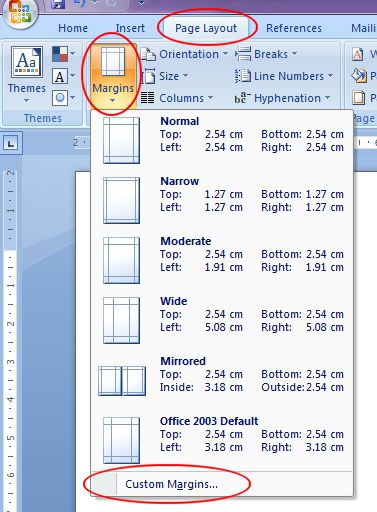This screenshot has height=512, width=377.
Task: Select the Moderate margin preset
Action: (x=222, y=260)
